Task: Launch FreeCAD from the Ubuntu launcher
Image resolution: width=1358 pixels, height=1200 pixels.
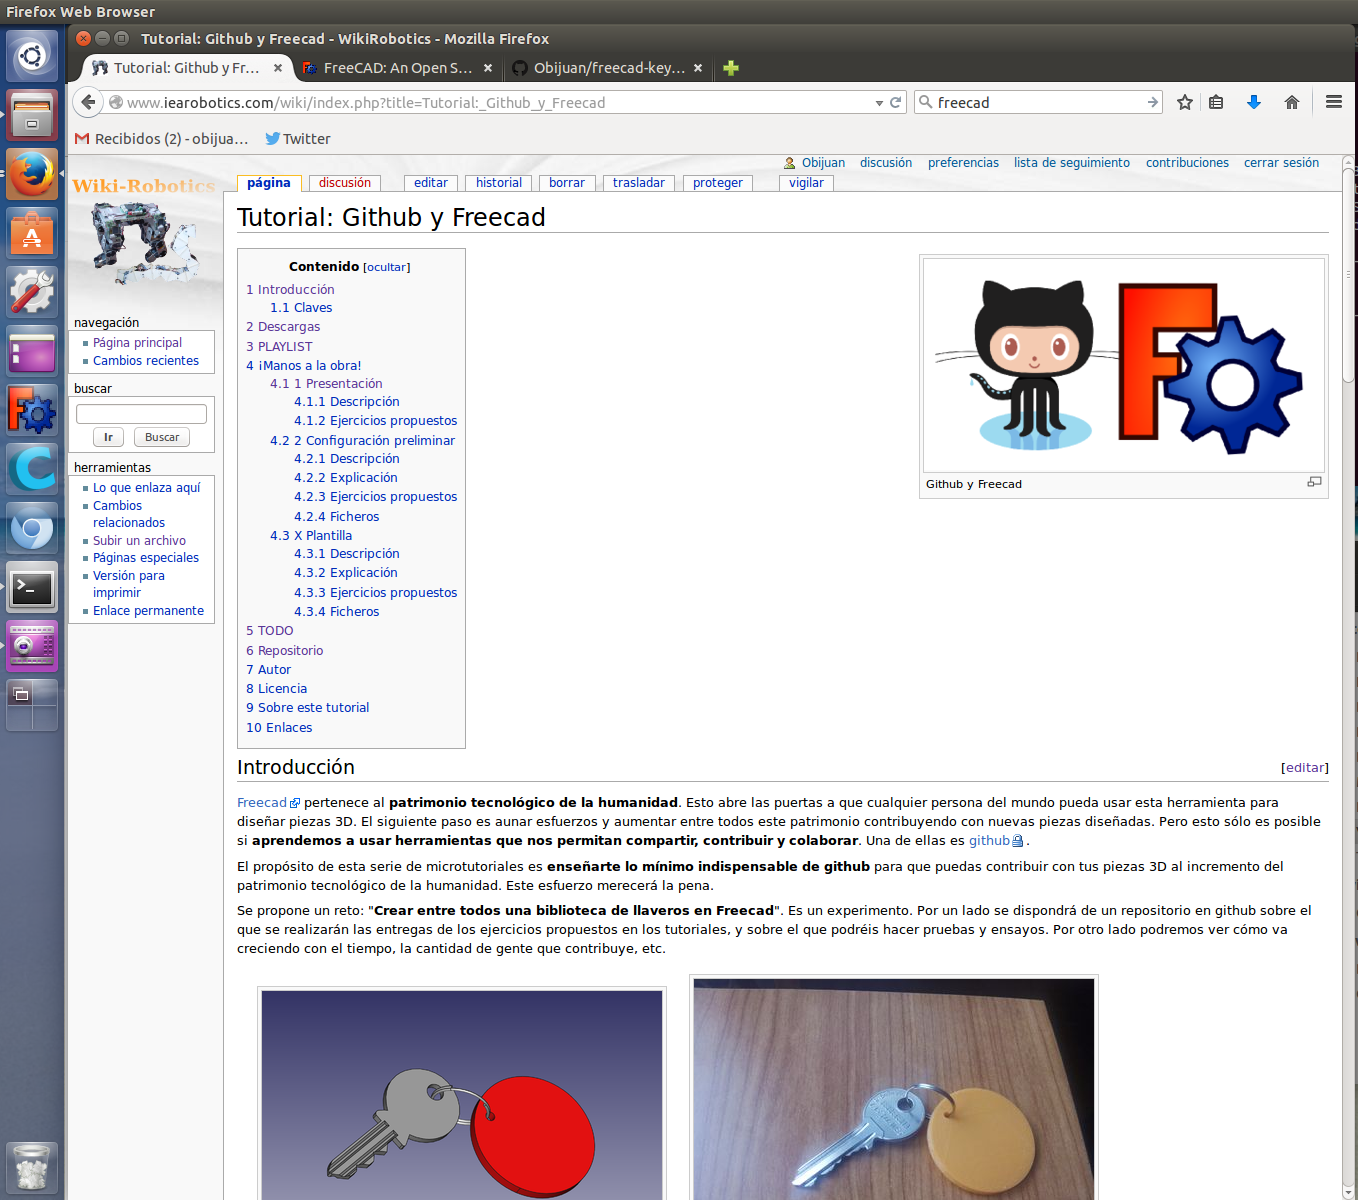Action: click(32, 411)
